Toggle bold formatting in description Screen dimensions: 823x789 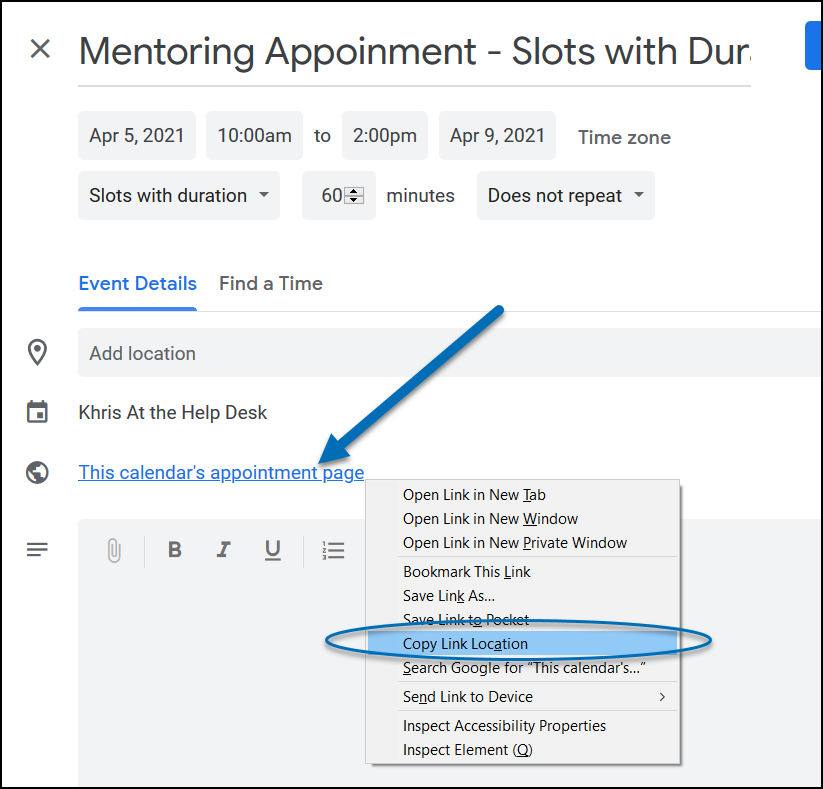coord(175,550)
